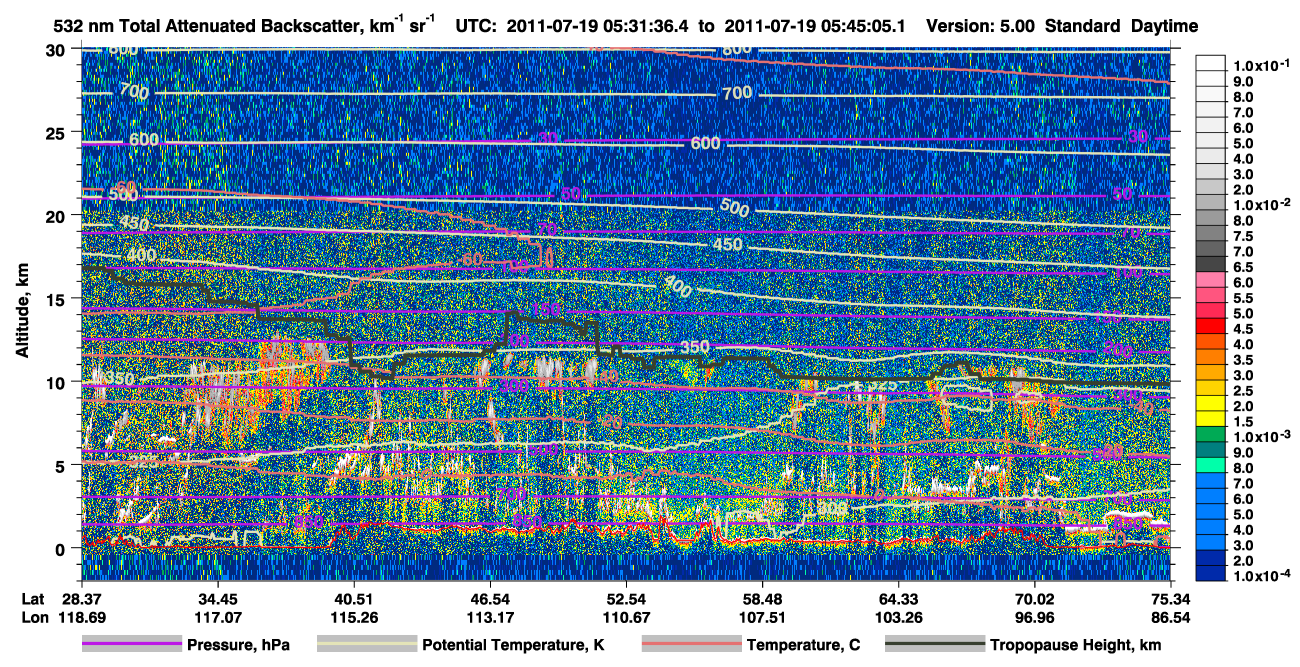Select the 'Tropopause Height, km' legend label

point(1076,646)
